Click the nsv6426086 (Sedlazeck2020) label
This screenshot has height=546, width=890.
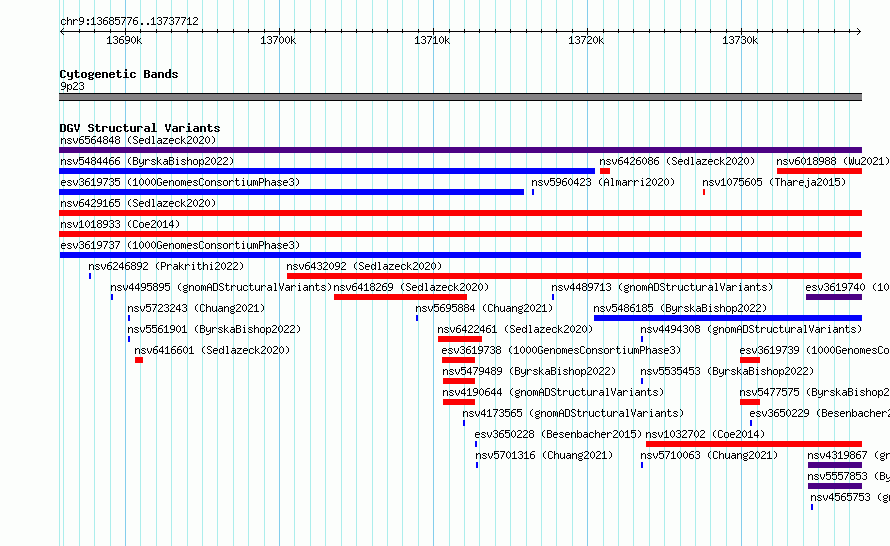[x=677, y=161]
